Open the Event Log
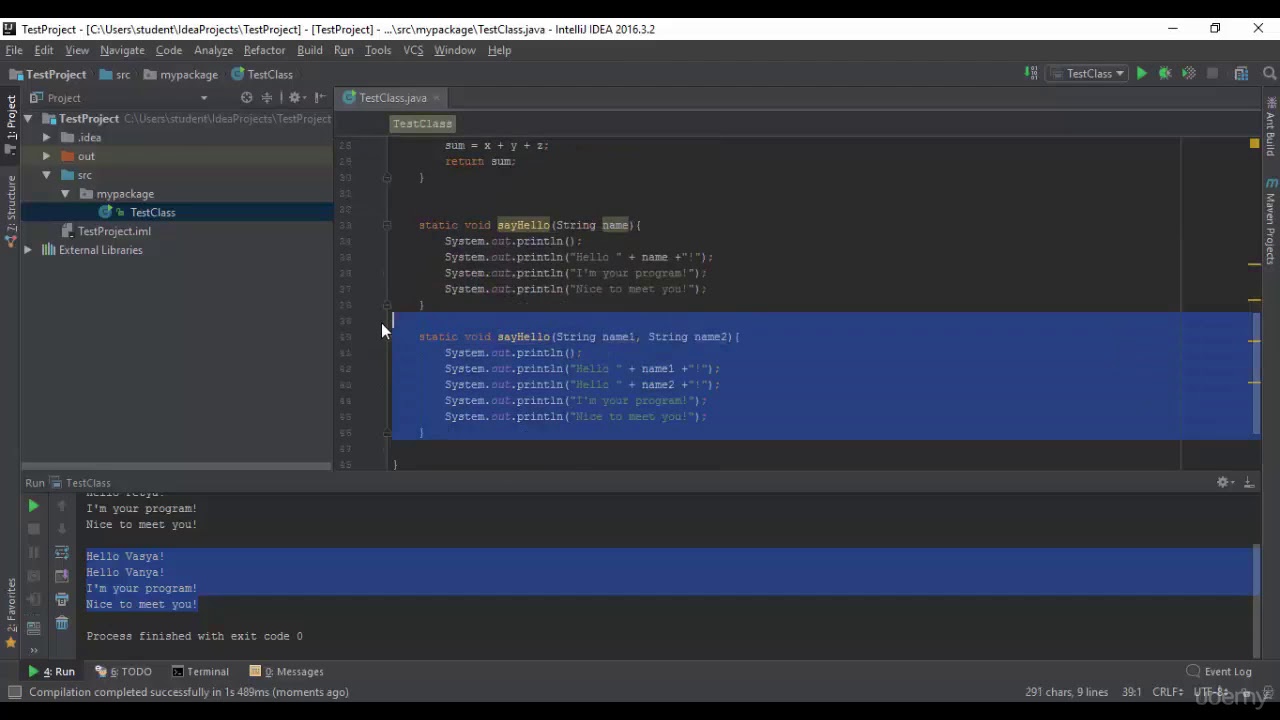The image size is (1280, 720). (1218, 672)
